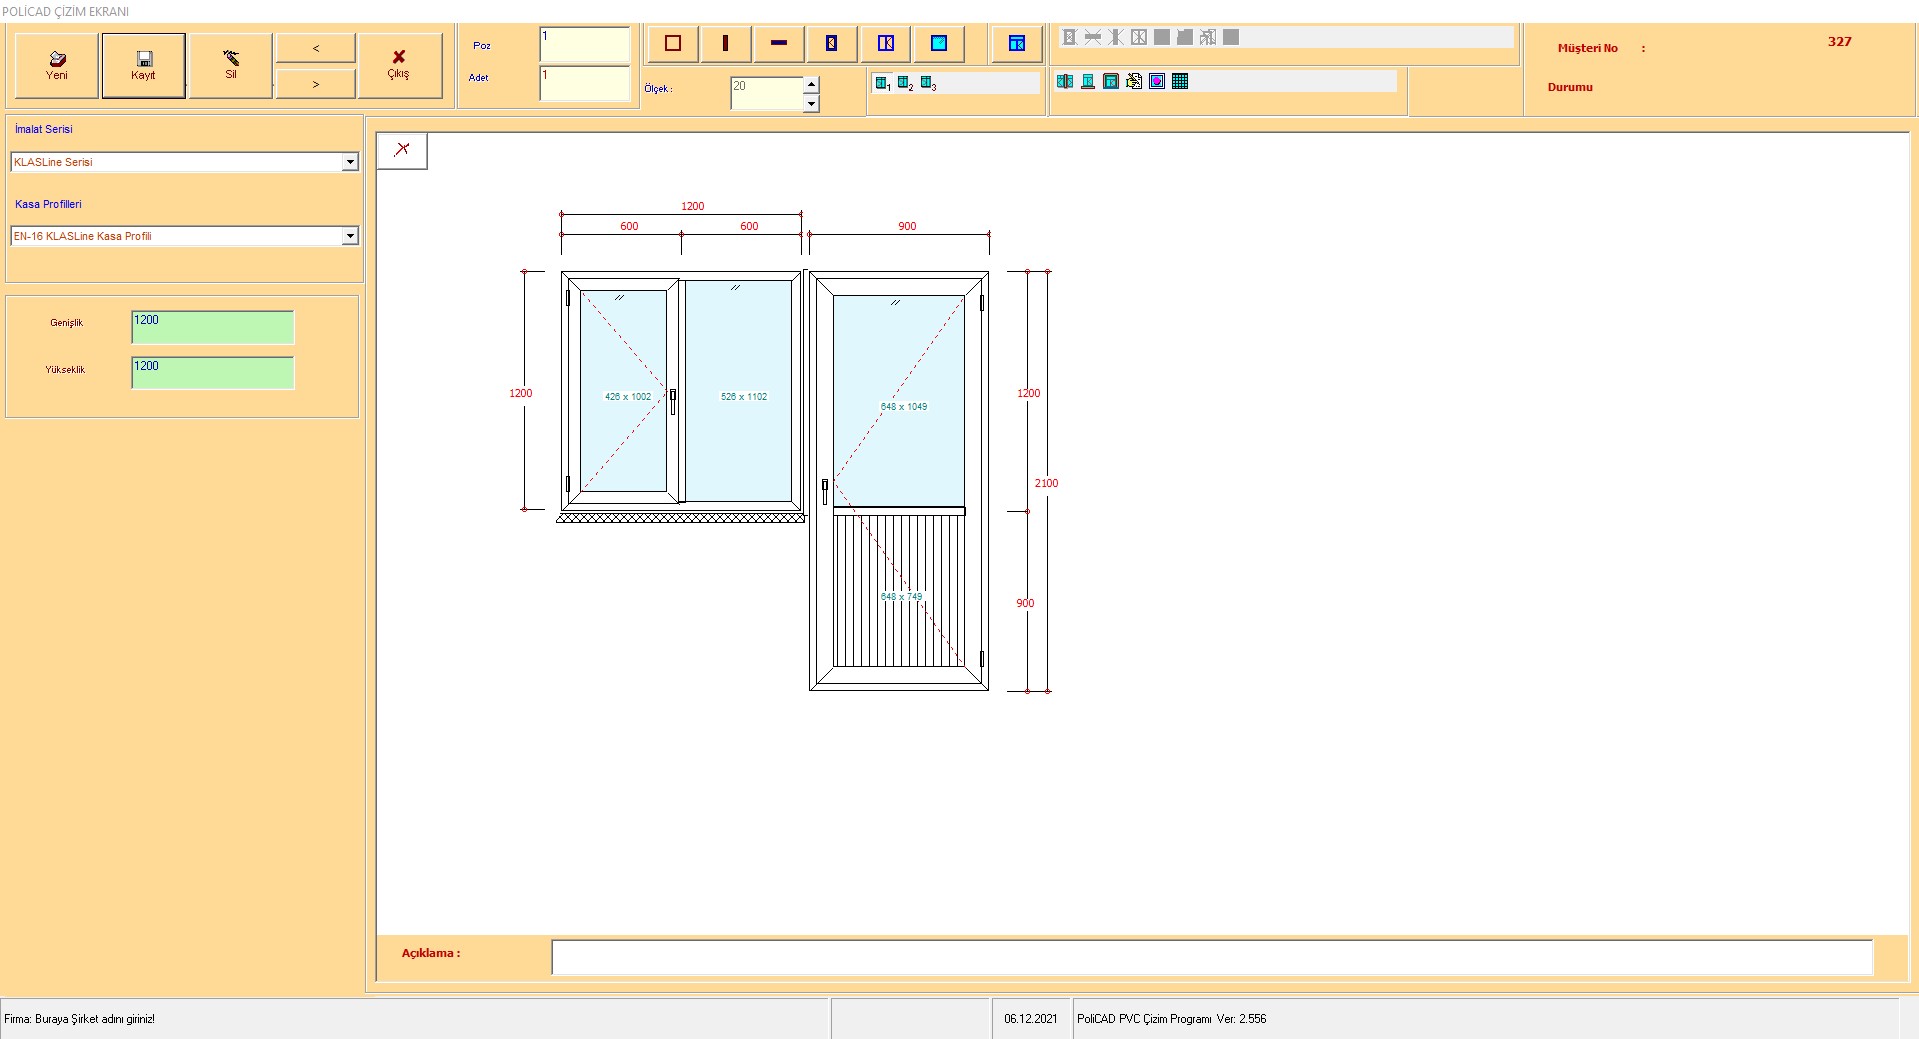Select the single opening sash tool
The height and width of the screenshot is (1039, 1919).
pyautogui.click(x=832, y=44)
